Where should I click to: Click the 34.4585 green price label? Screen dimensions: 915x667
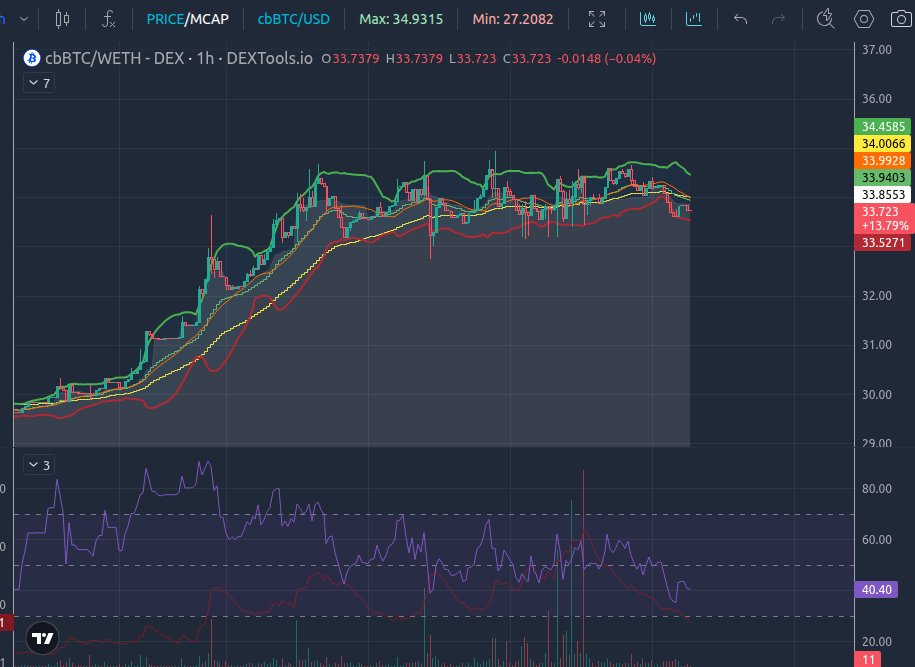click(883, 127)
